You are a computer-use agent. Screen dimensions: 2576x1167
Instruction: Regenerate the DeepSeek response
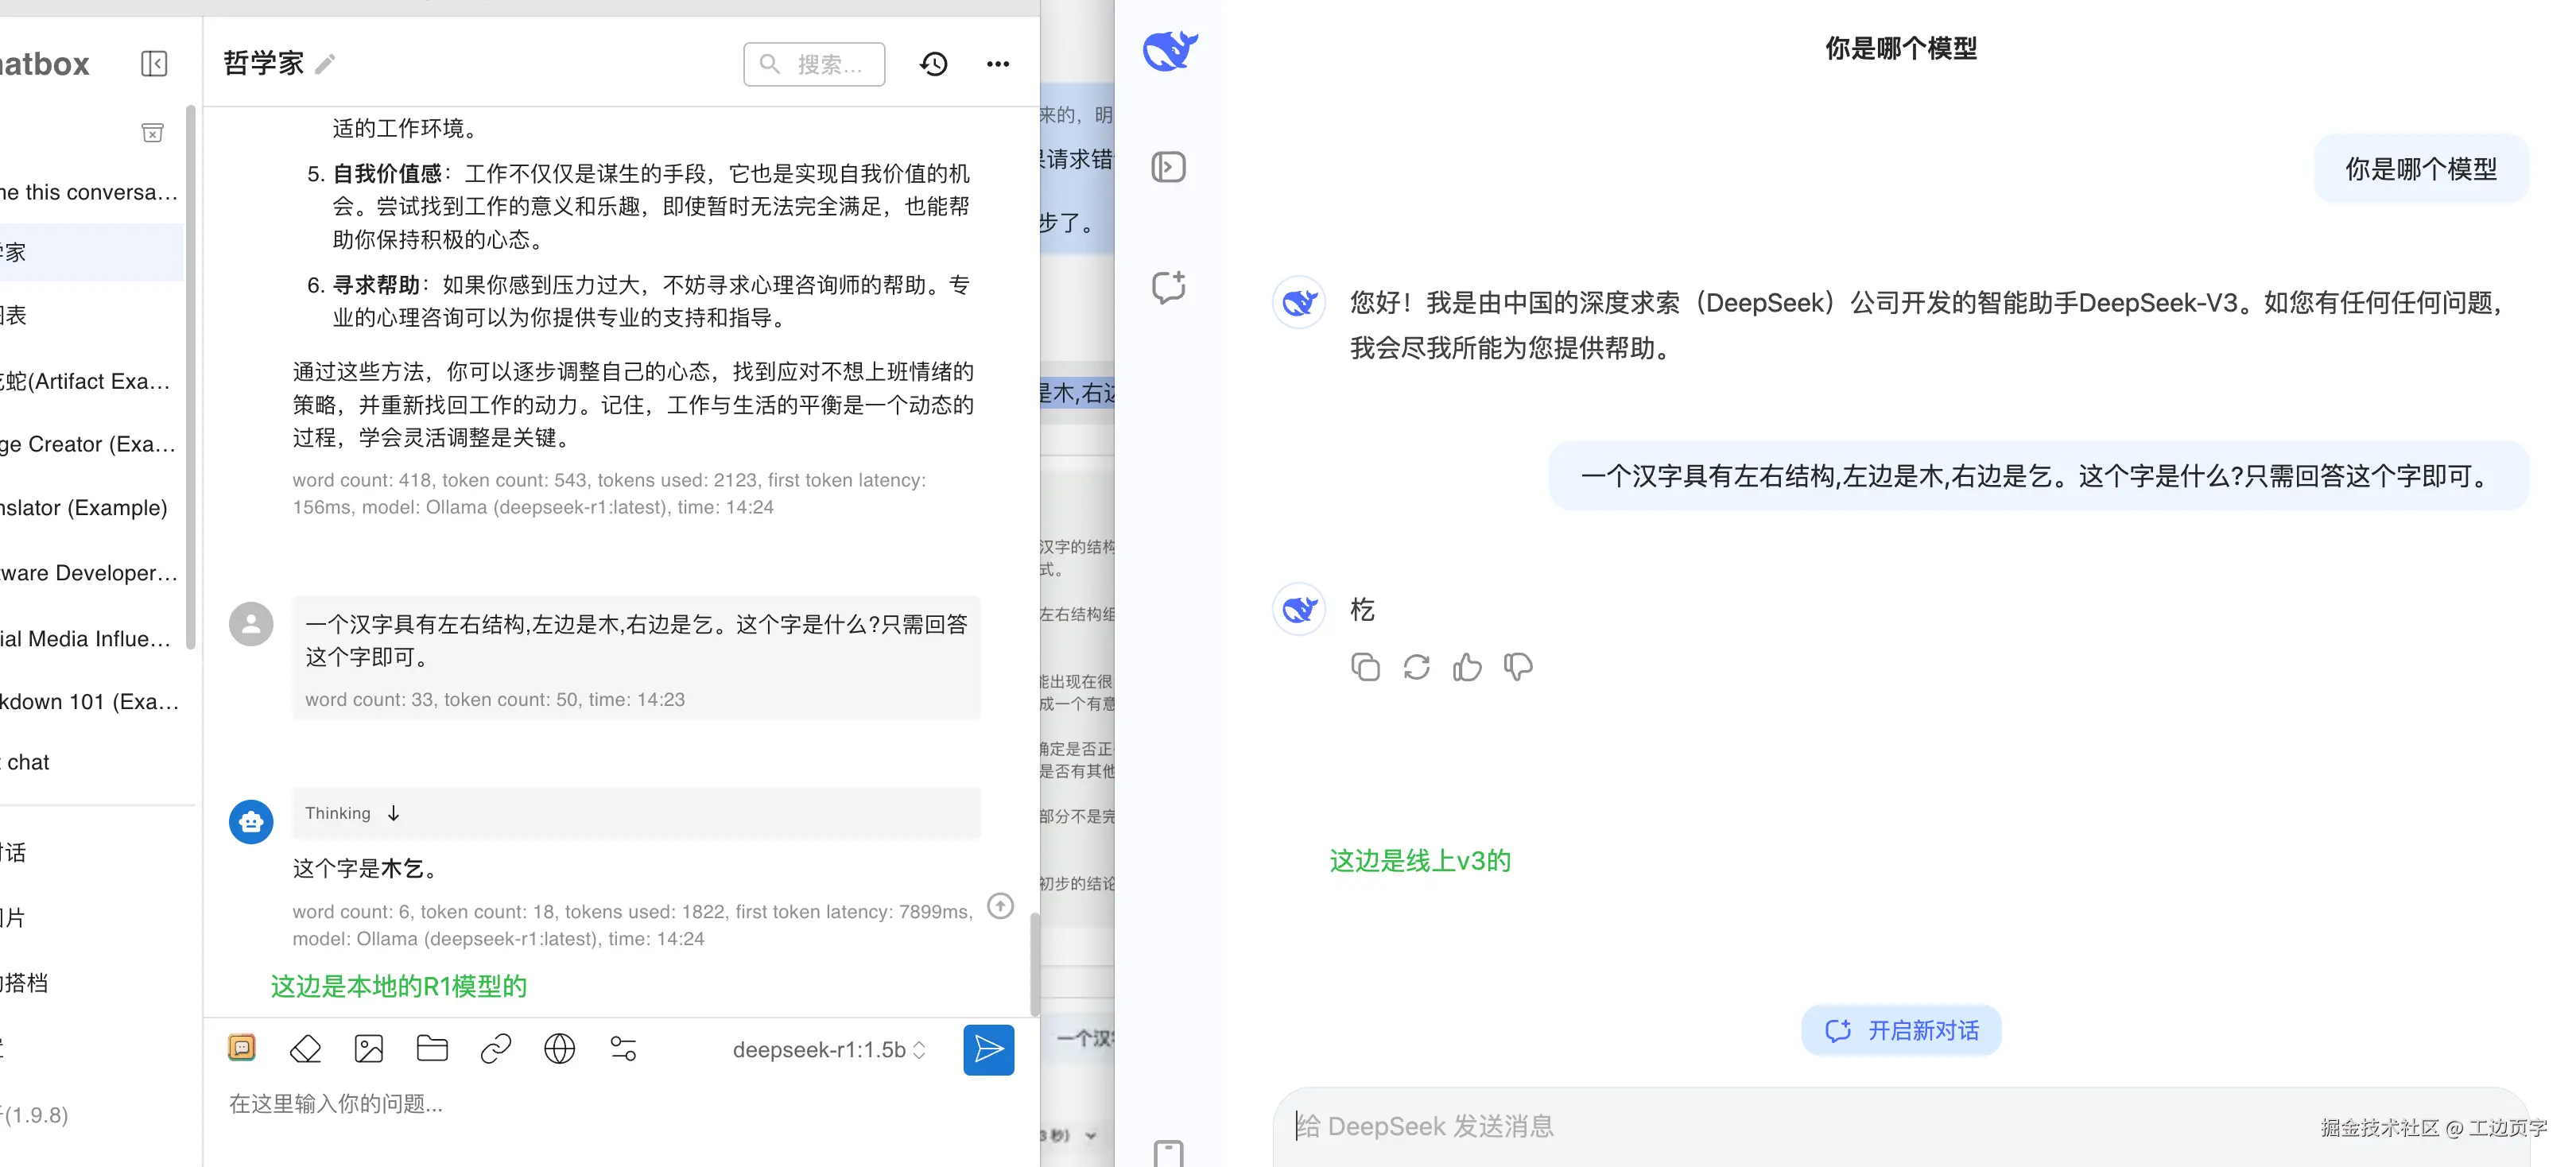pos(1416,667)
